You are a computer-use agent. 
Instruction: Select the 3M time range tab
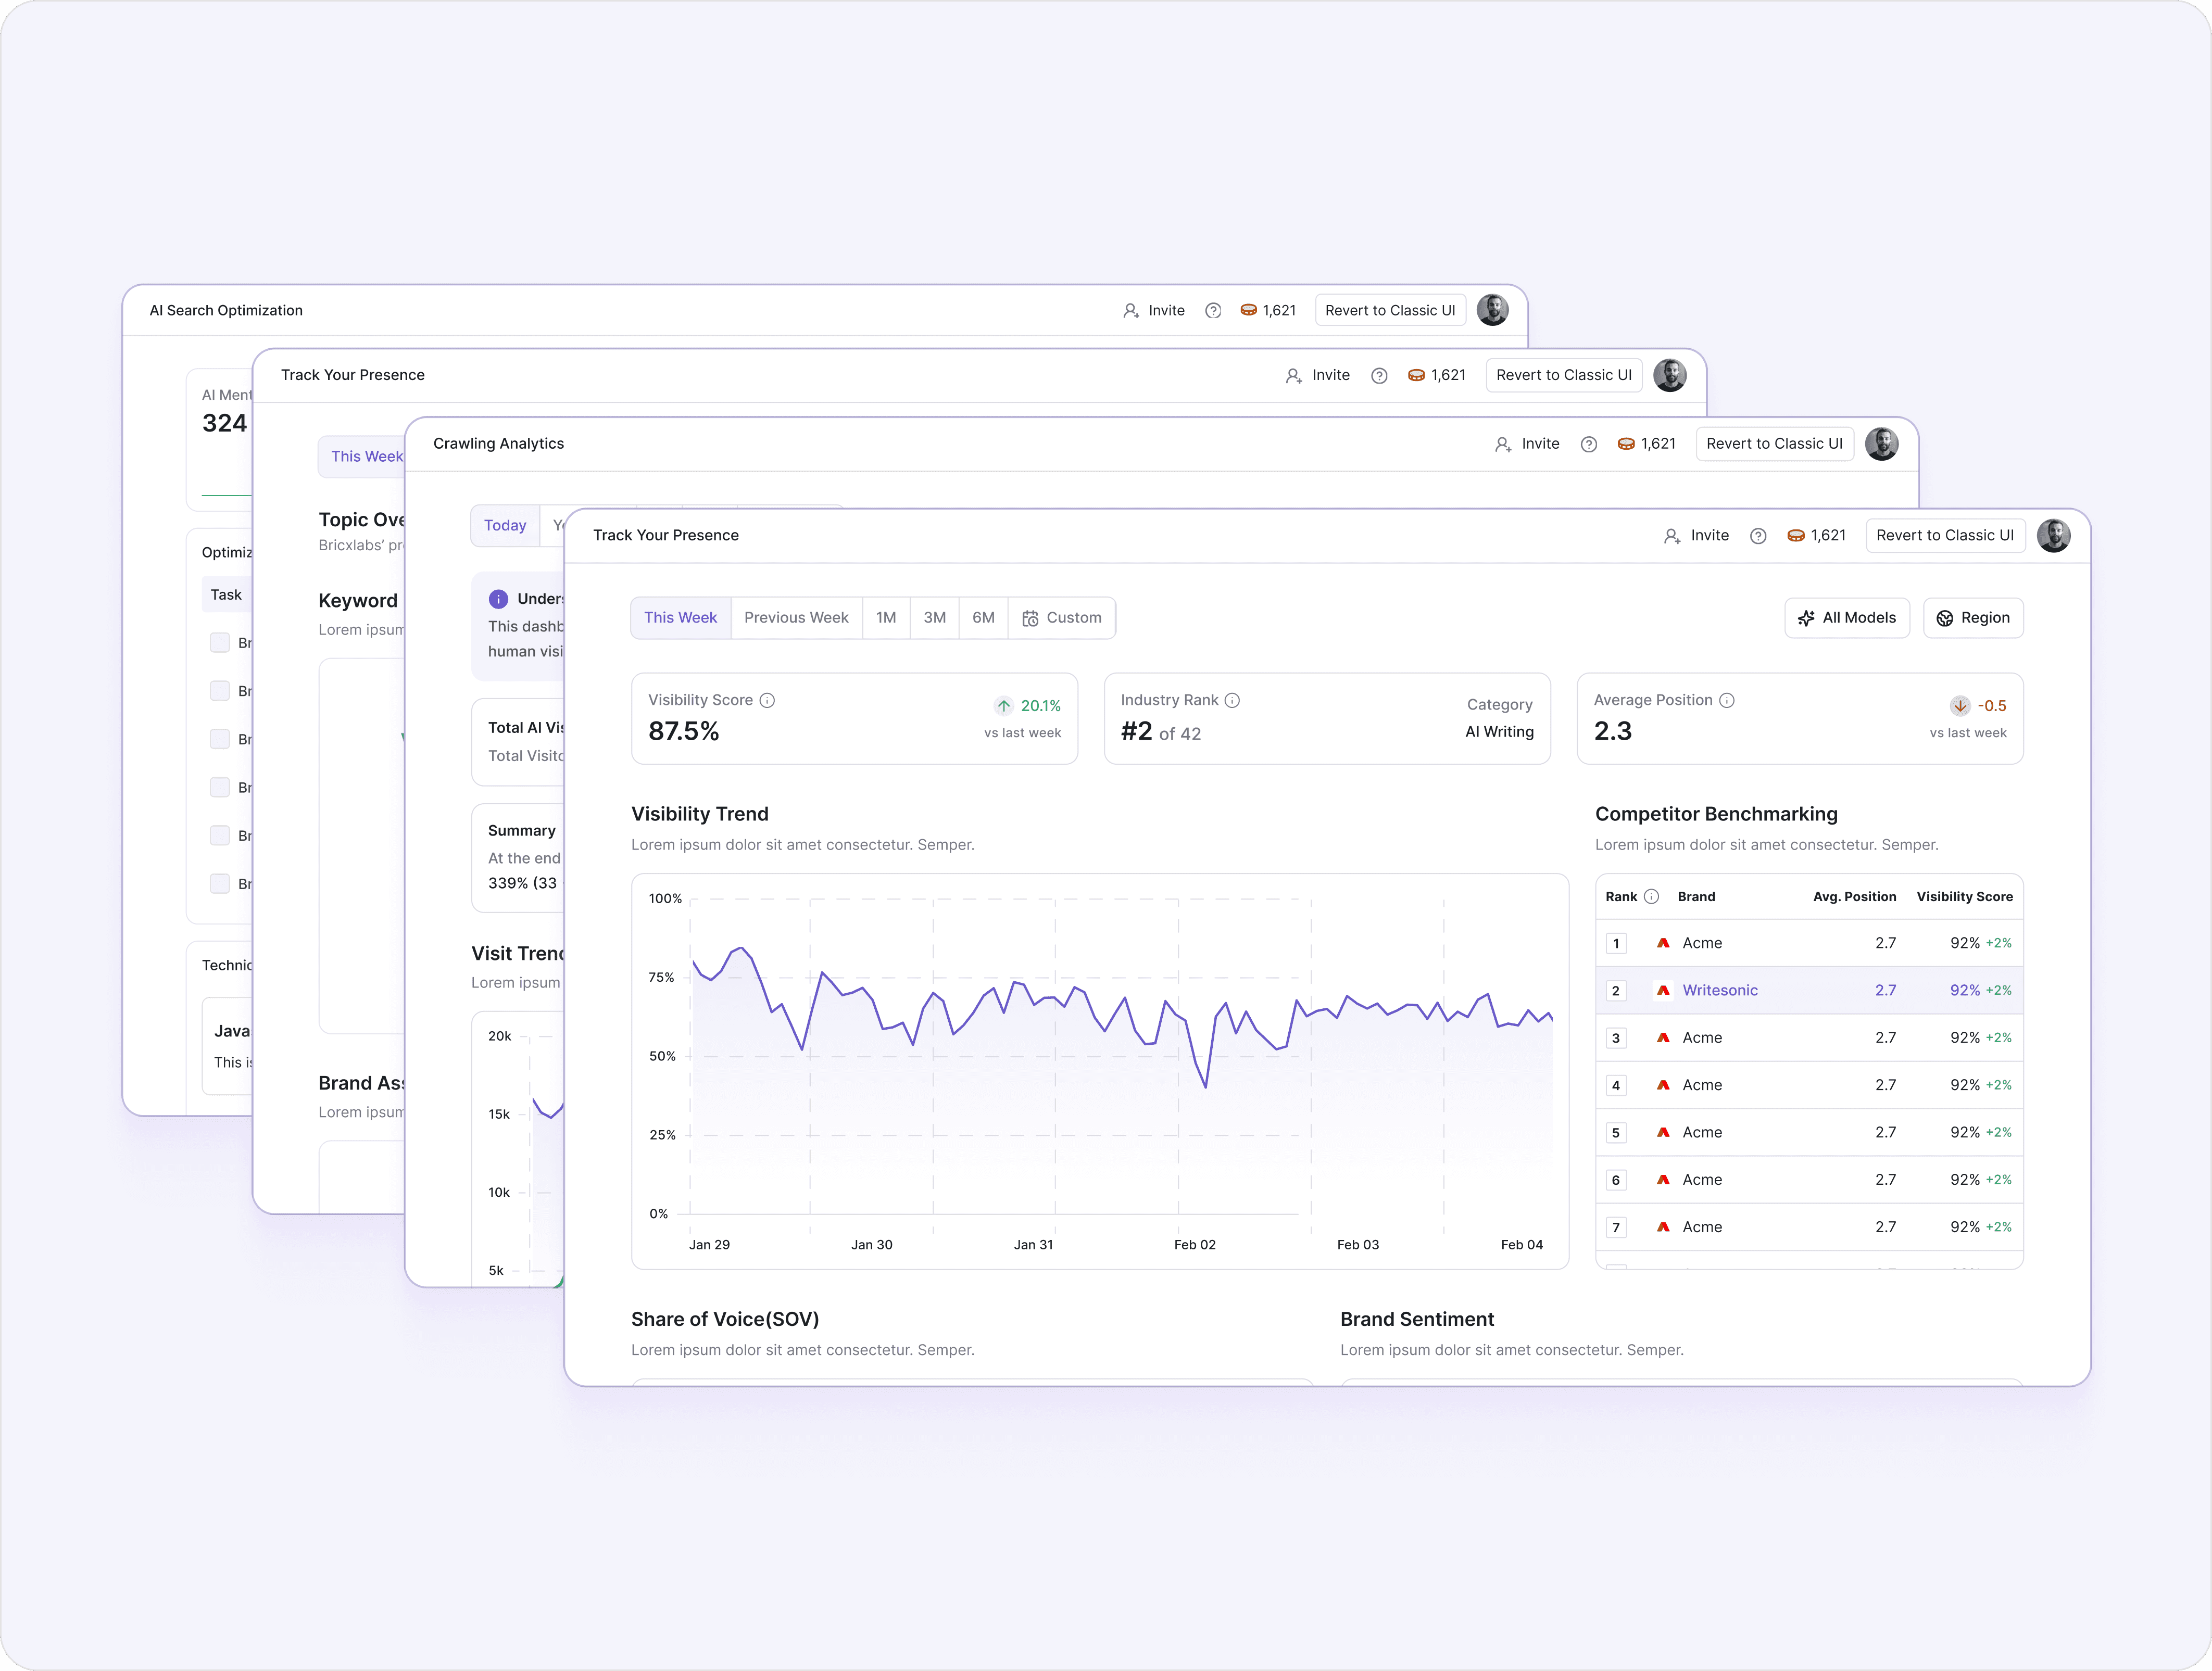tap(934, 618)
